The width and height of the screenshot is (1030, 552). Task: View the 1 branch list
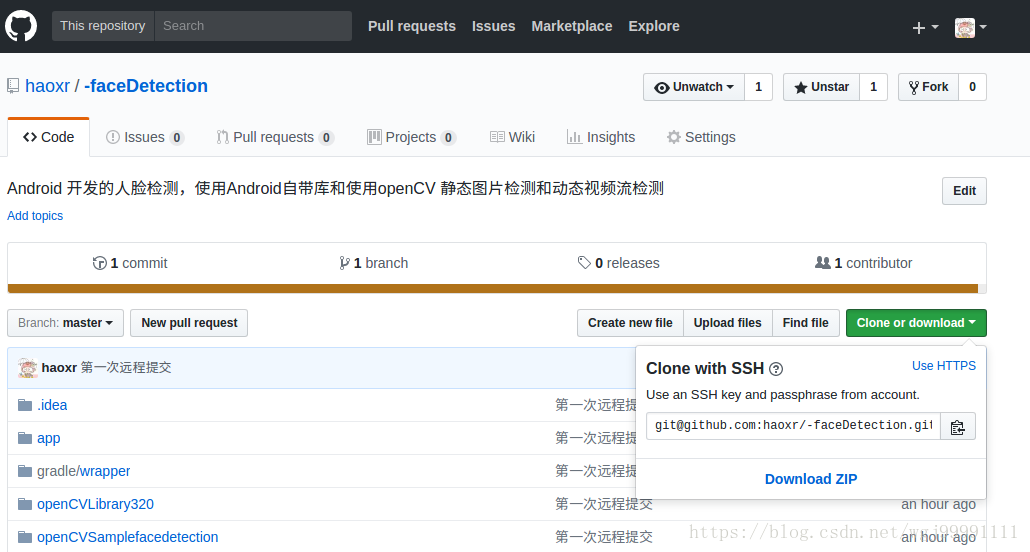(374, 263)
